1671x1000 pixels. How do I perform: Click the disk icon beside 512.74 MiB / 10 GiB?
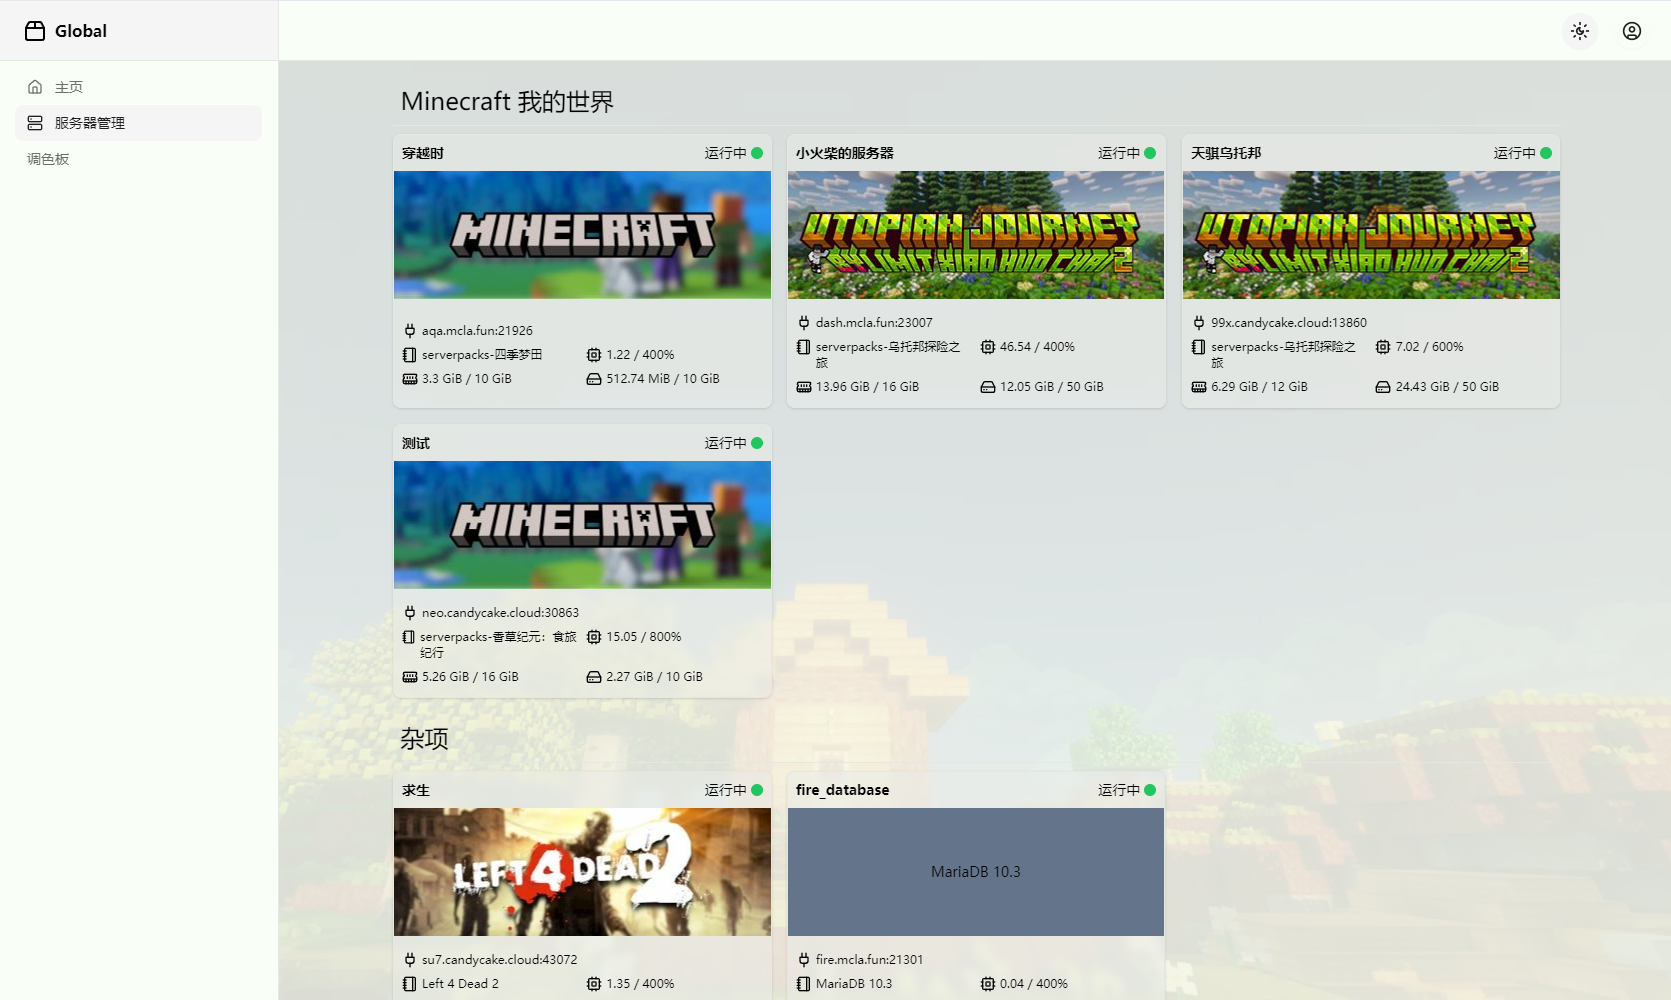[594, 379]
